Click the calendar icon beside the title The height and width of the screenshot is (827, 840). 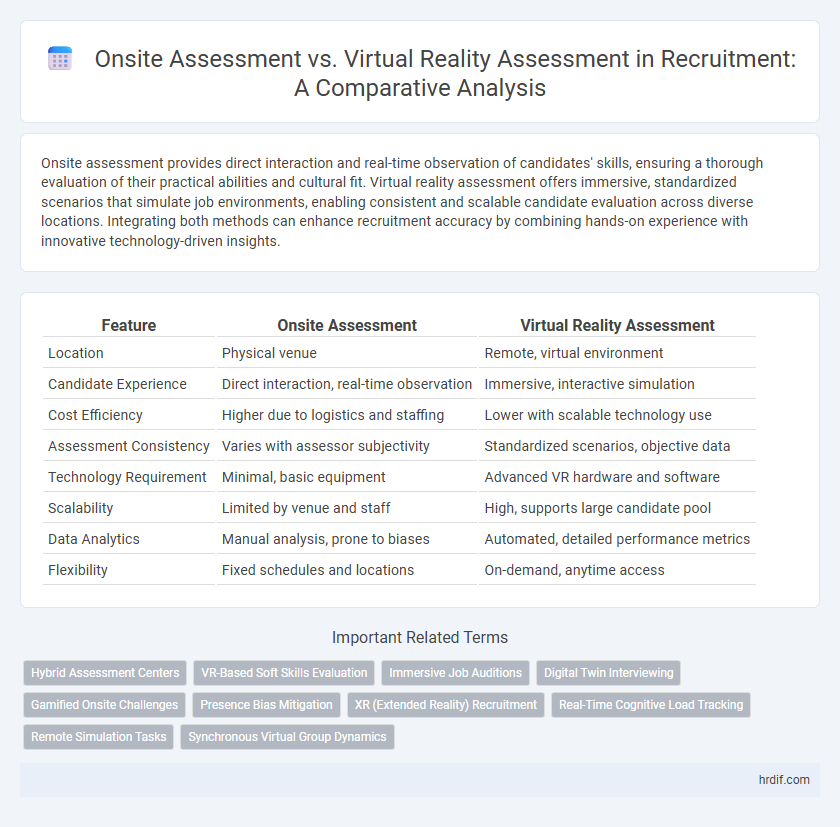(x=60, y=58)
